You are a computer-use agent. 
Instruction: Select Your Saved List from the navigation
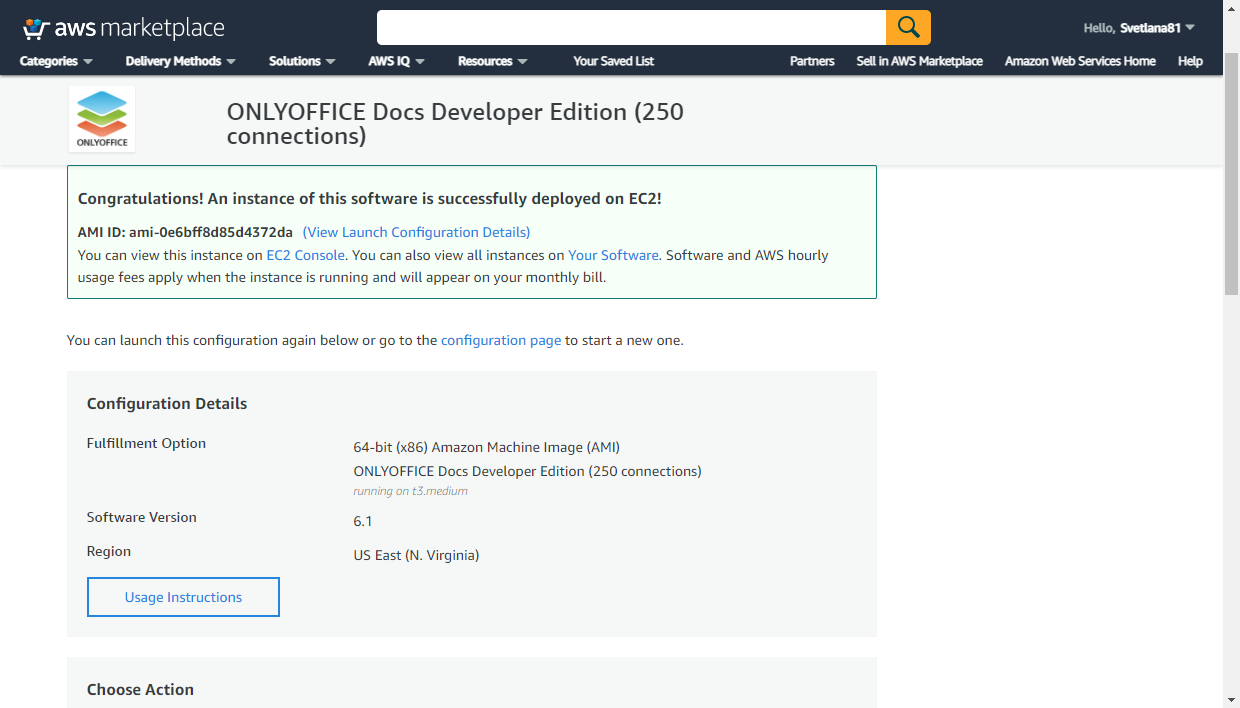point(613,61)
